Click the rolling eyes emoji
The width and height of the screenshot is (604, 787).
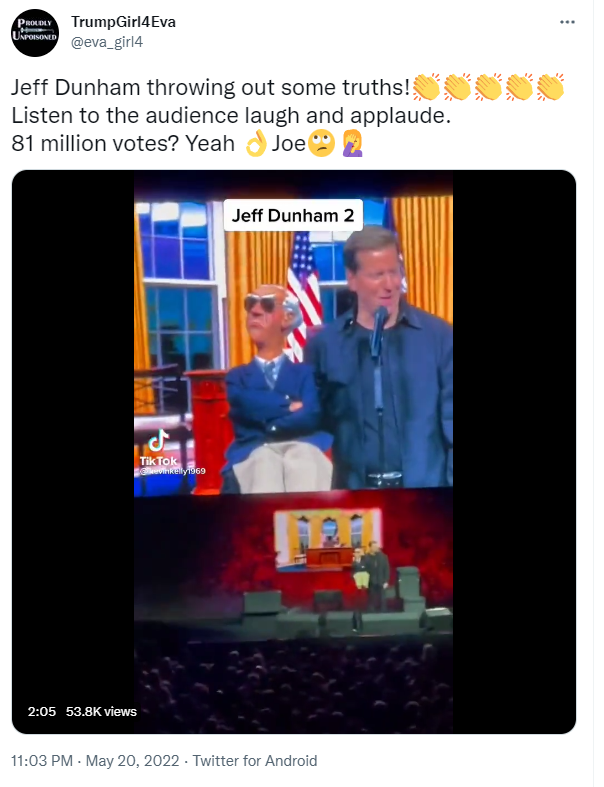click(x=321, y=144)
